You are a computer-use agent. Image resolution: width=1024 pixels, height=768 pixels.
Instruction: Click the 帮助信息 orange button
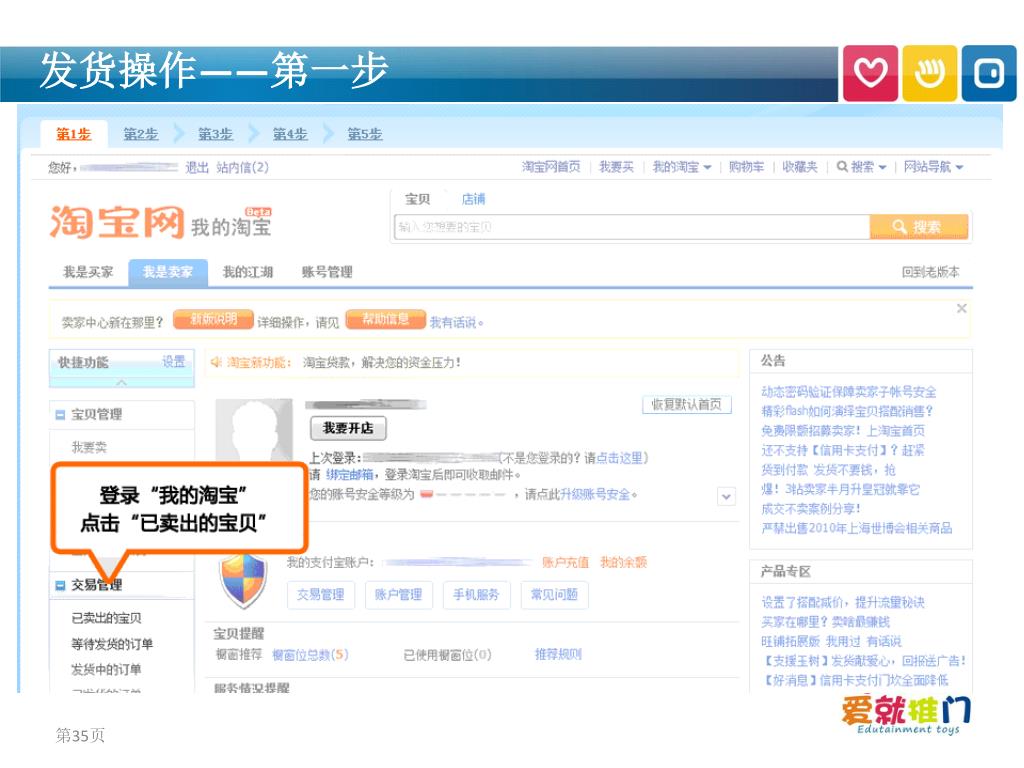pos(385,319)
